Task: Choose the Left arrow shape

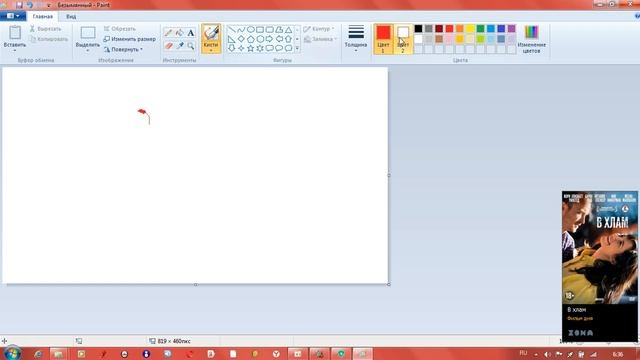Action: click(x=279, y=39)
